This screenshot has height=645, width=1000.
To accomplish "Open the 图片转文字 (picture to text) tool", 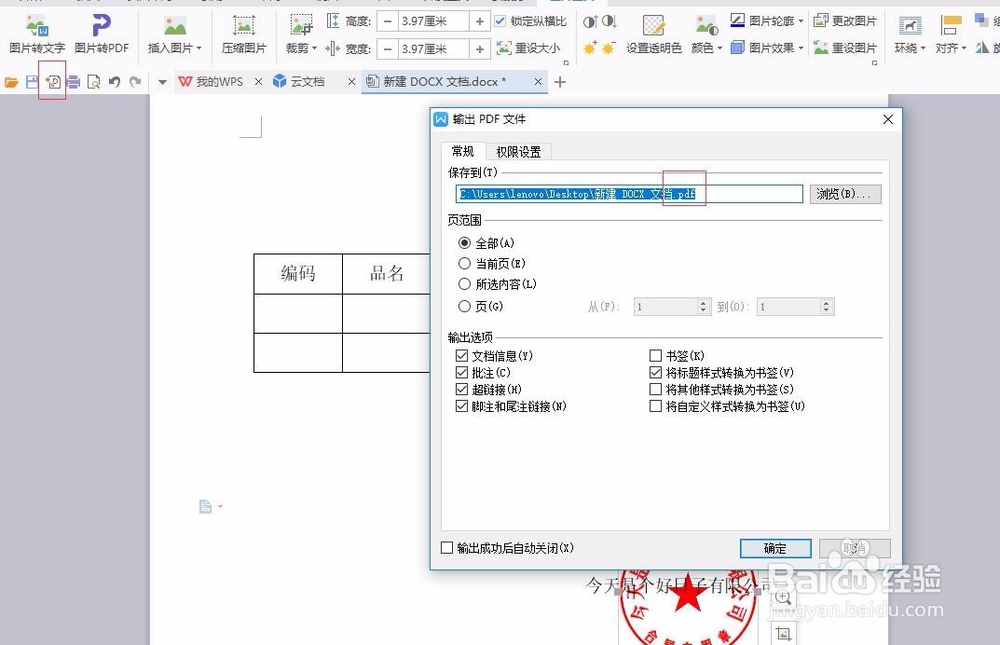I will 37,35.
